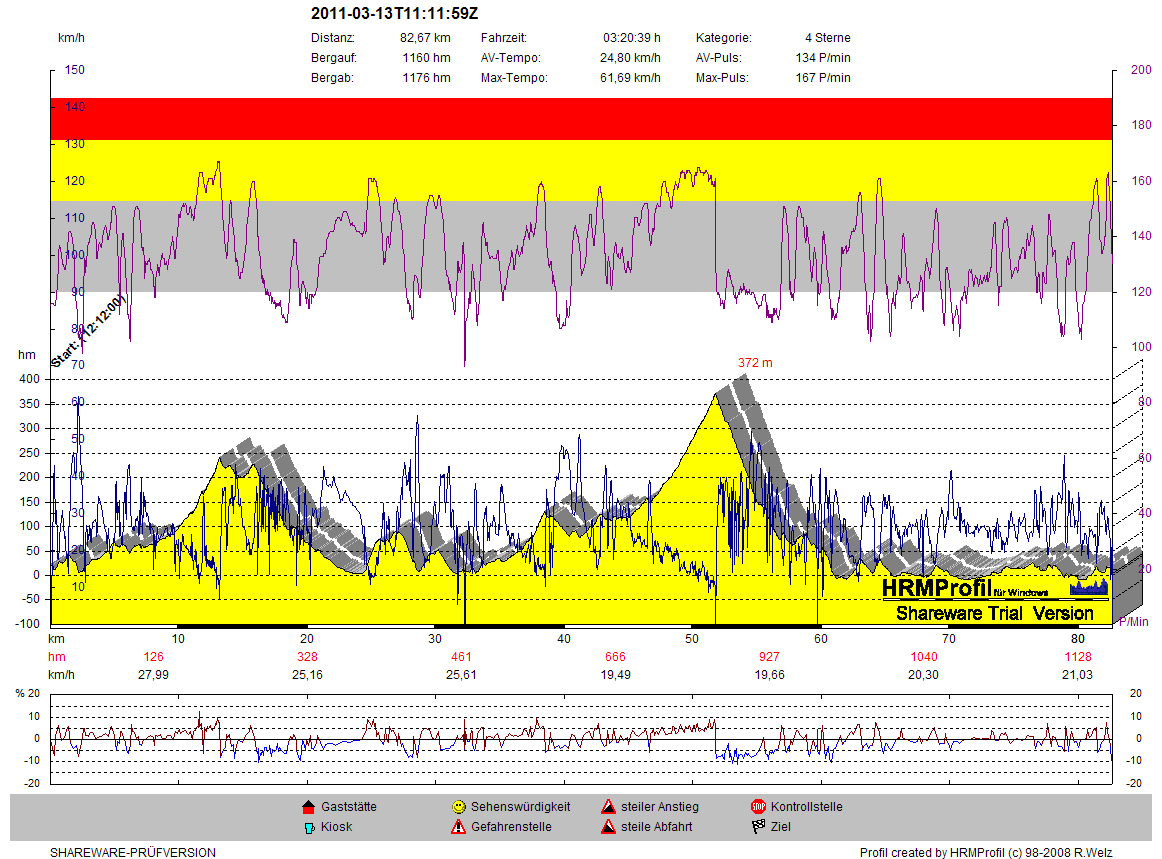Click the rotated Start time label

tap(88, 332)
